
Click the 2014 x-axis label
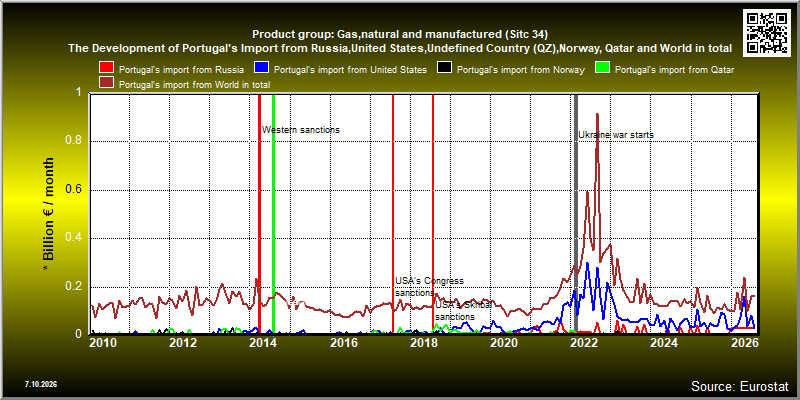(264, 342)
